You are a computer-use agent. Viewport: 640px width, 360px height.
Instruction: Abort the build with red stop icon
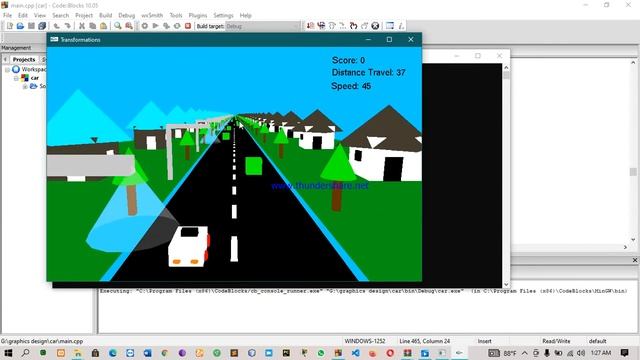point(188,26)
